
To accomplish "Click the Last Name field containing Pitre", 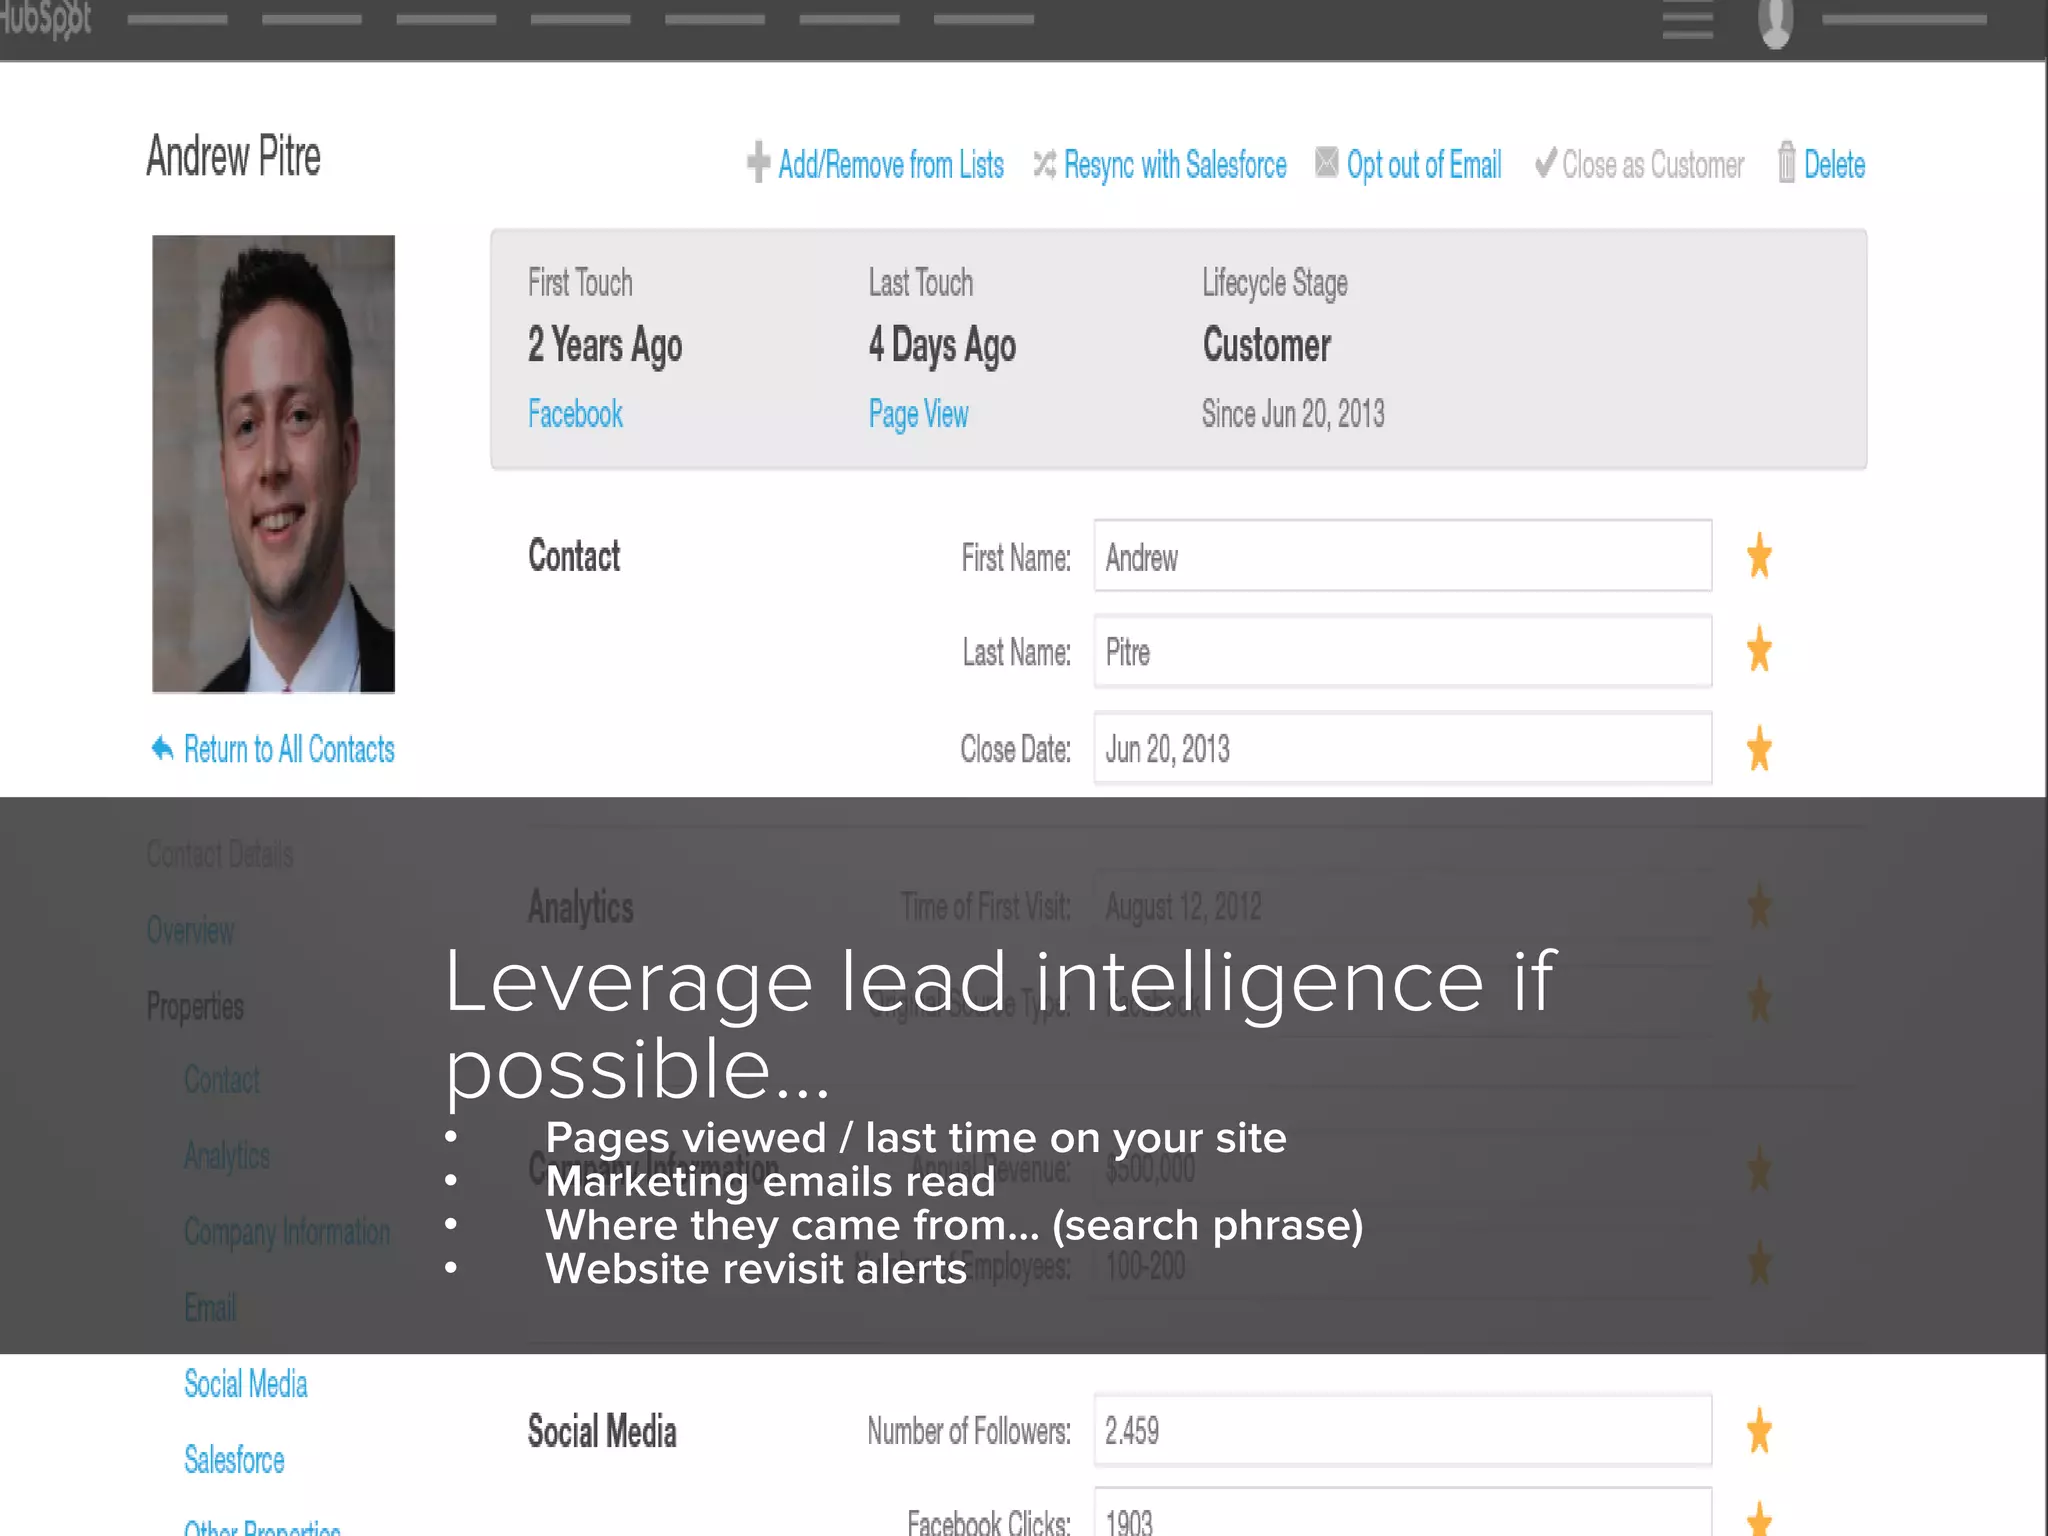I will (x=1403, y=651).
